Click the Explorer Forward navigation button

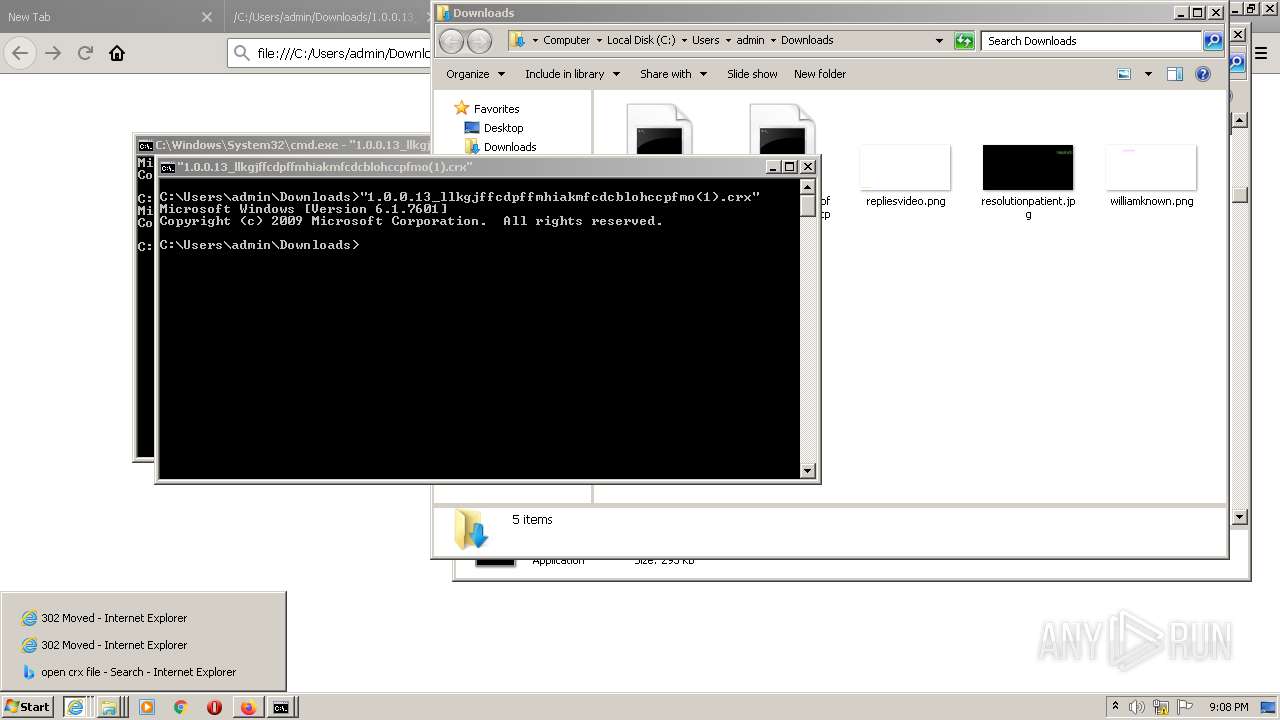(x=480, y=41)
